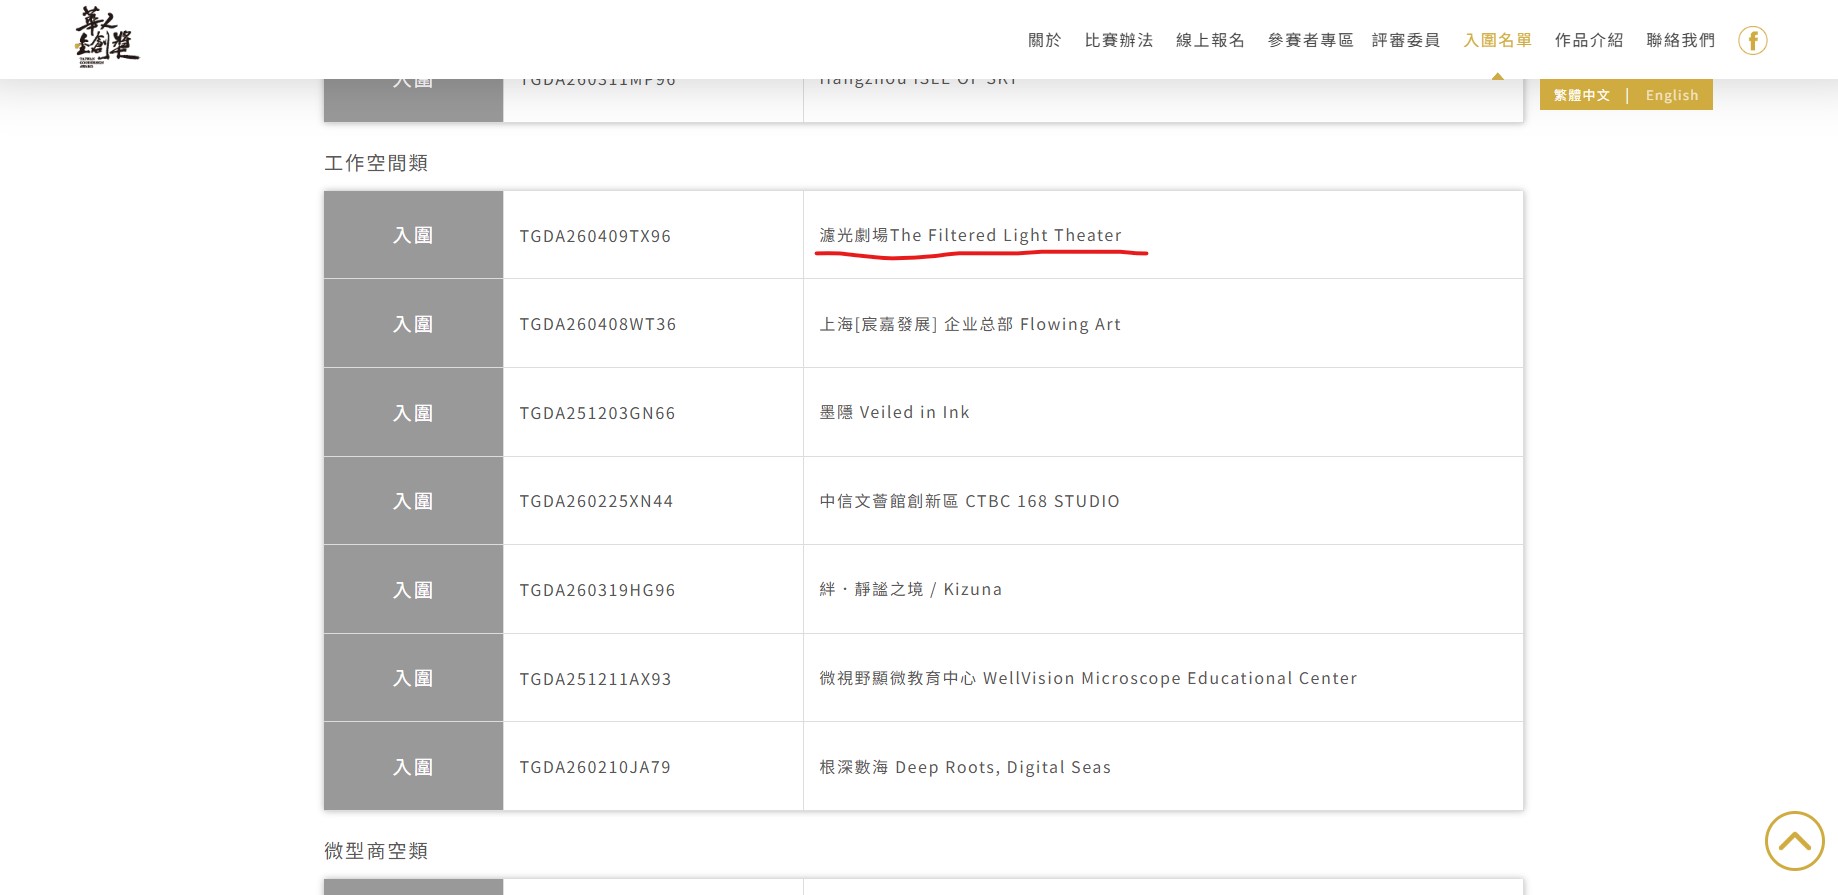
Task: Go to 線上報名 in the navigation
Action: tap(1211, 40)
